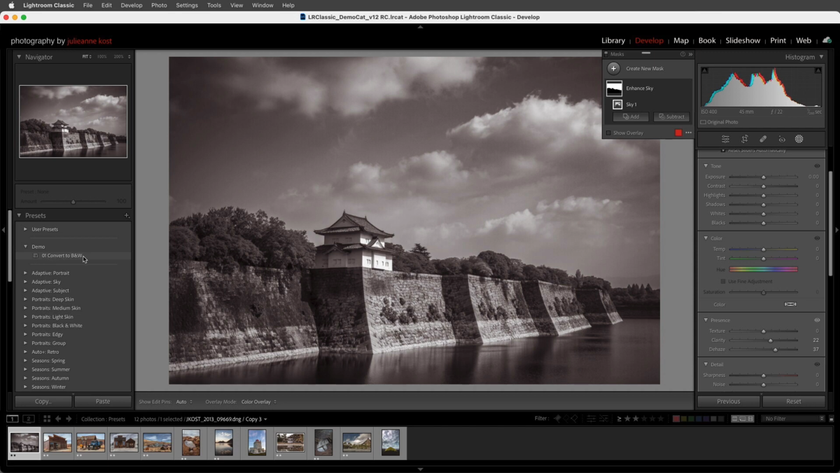Collapse the Demo presets group
The width and height of the screenshot is (840, 473).
[x=25, y=246]
